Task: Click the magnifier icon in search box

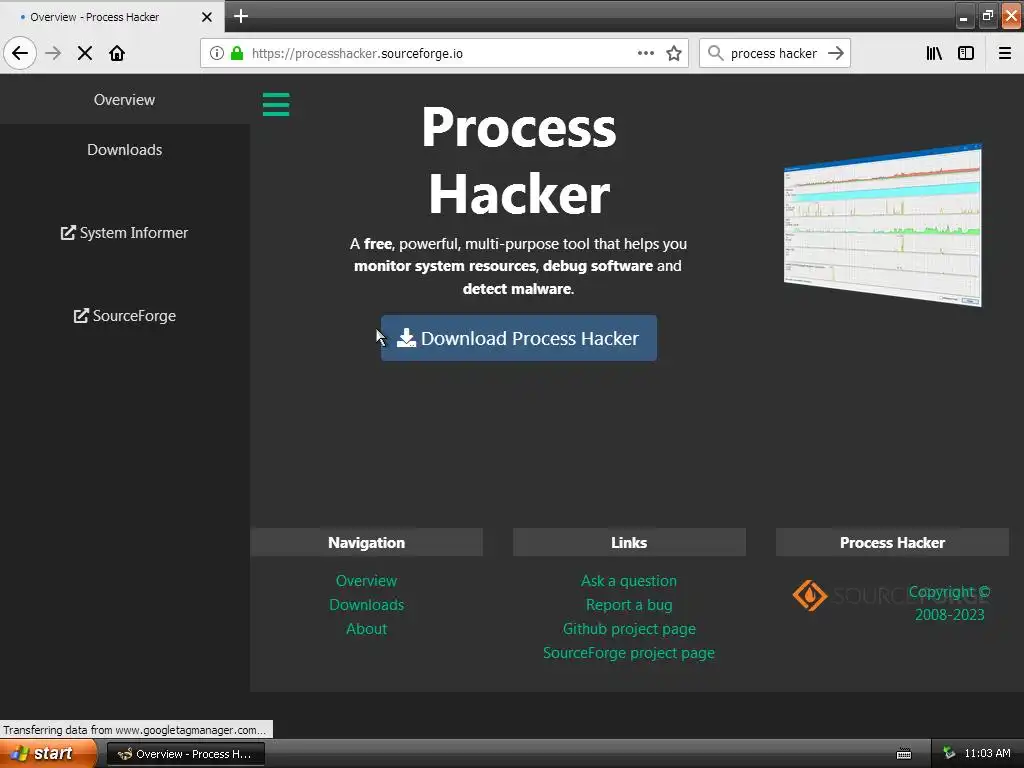Action: (x=716, y=53)
